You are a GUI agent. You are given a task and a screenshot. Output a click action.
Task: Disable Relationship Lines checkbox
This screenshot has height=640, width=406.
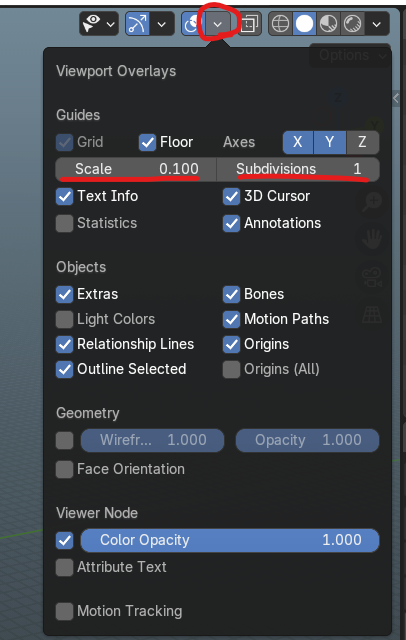click(x=64, y=344)
